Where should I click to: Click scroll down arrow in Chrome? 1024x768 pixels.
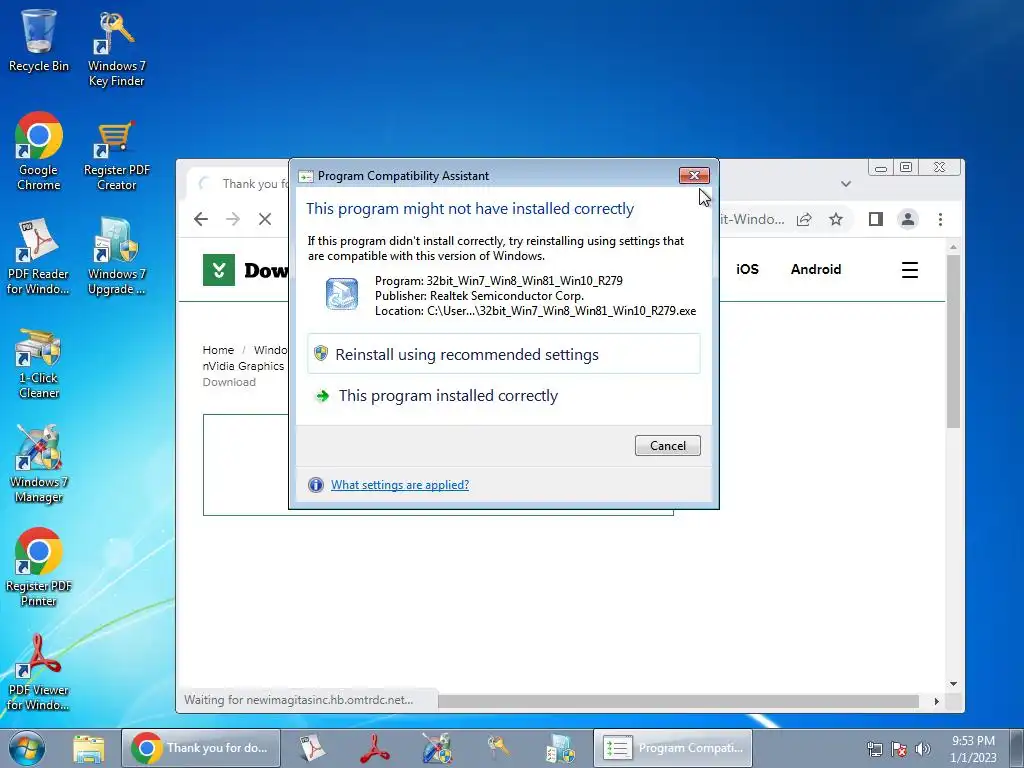click(953, 684)
